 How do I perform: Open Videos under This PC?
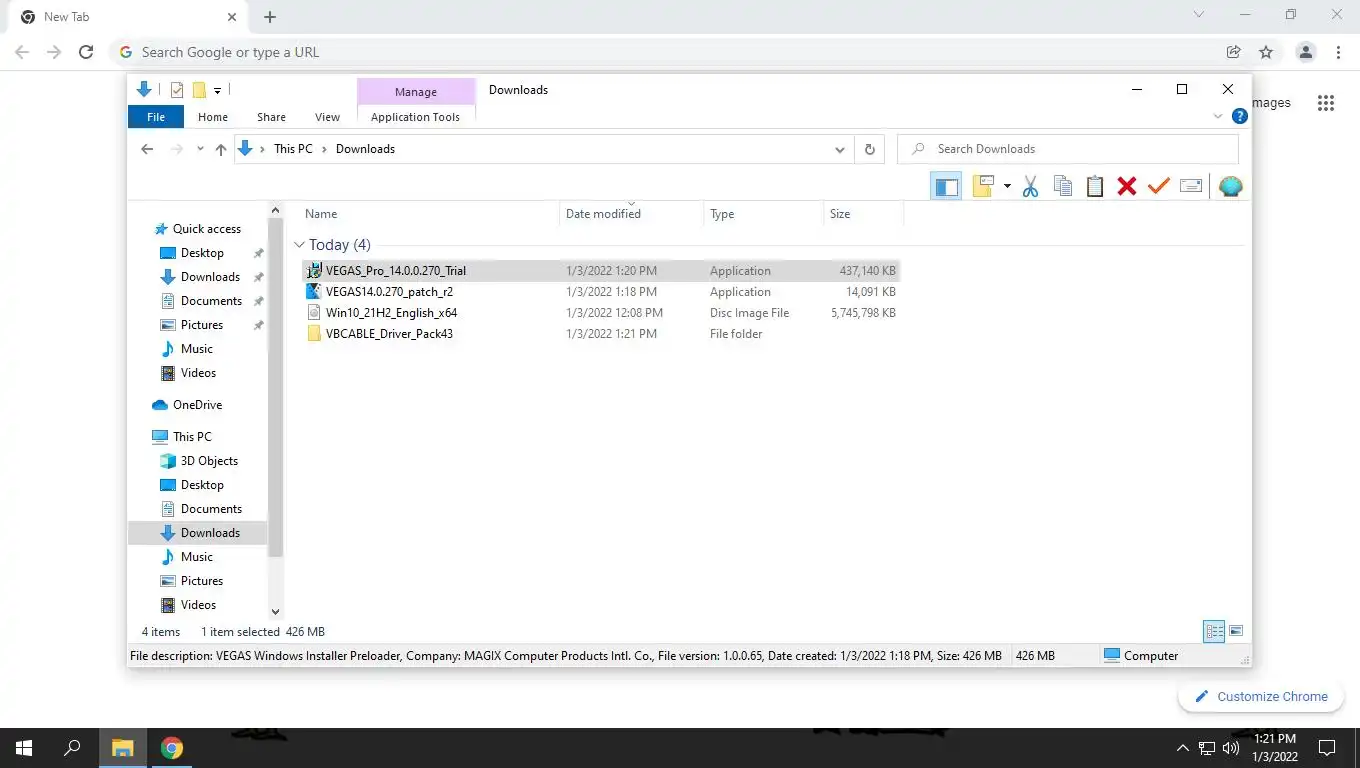198,605
